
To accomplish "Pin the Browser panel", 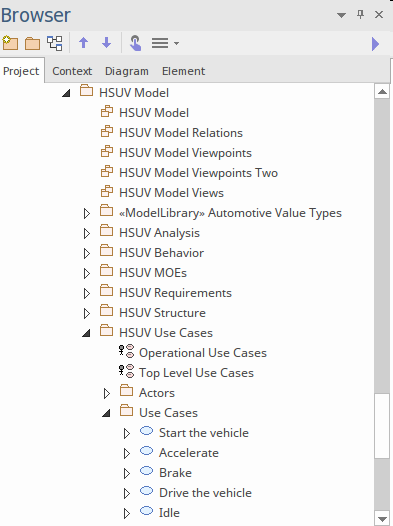I will 360,14.
